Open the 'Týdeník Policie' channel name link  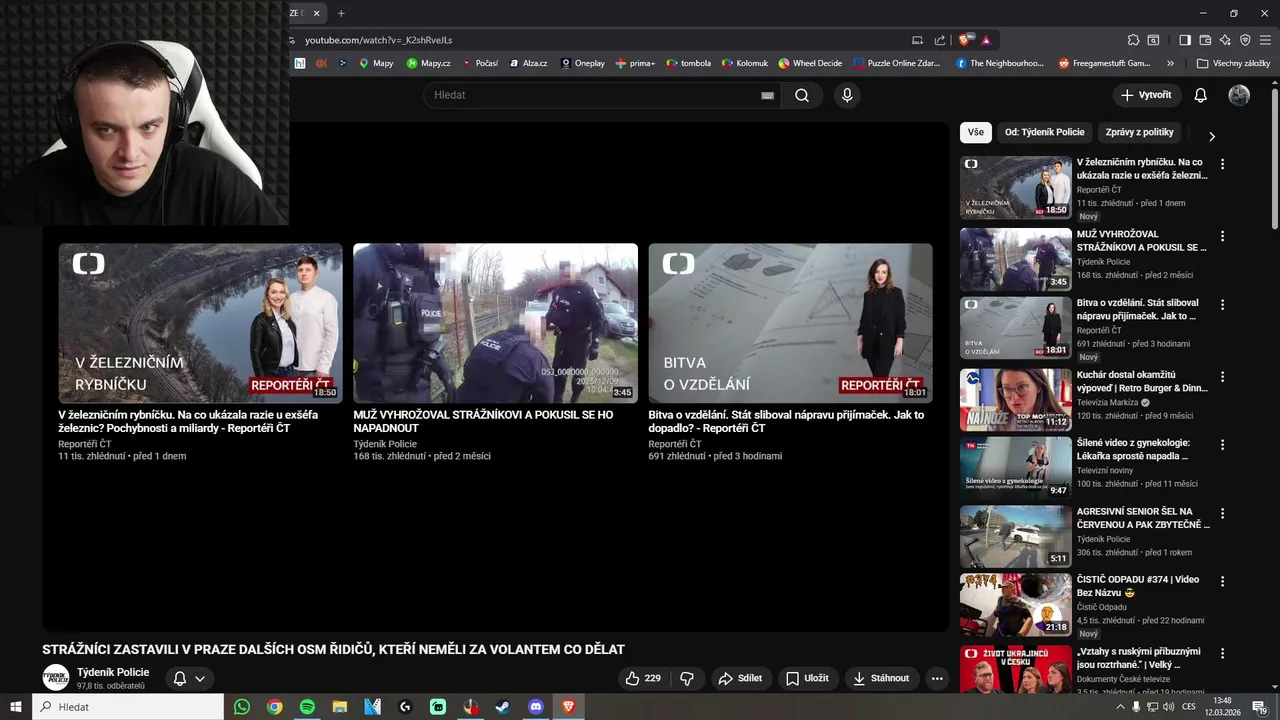pos(113,672)
